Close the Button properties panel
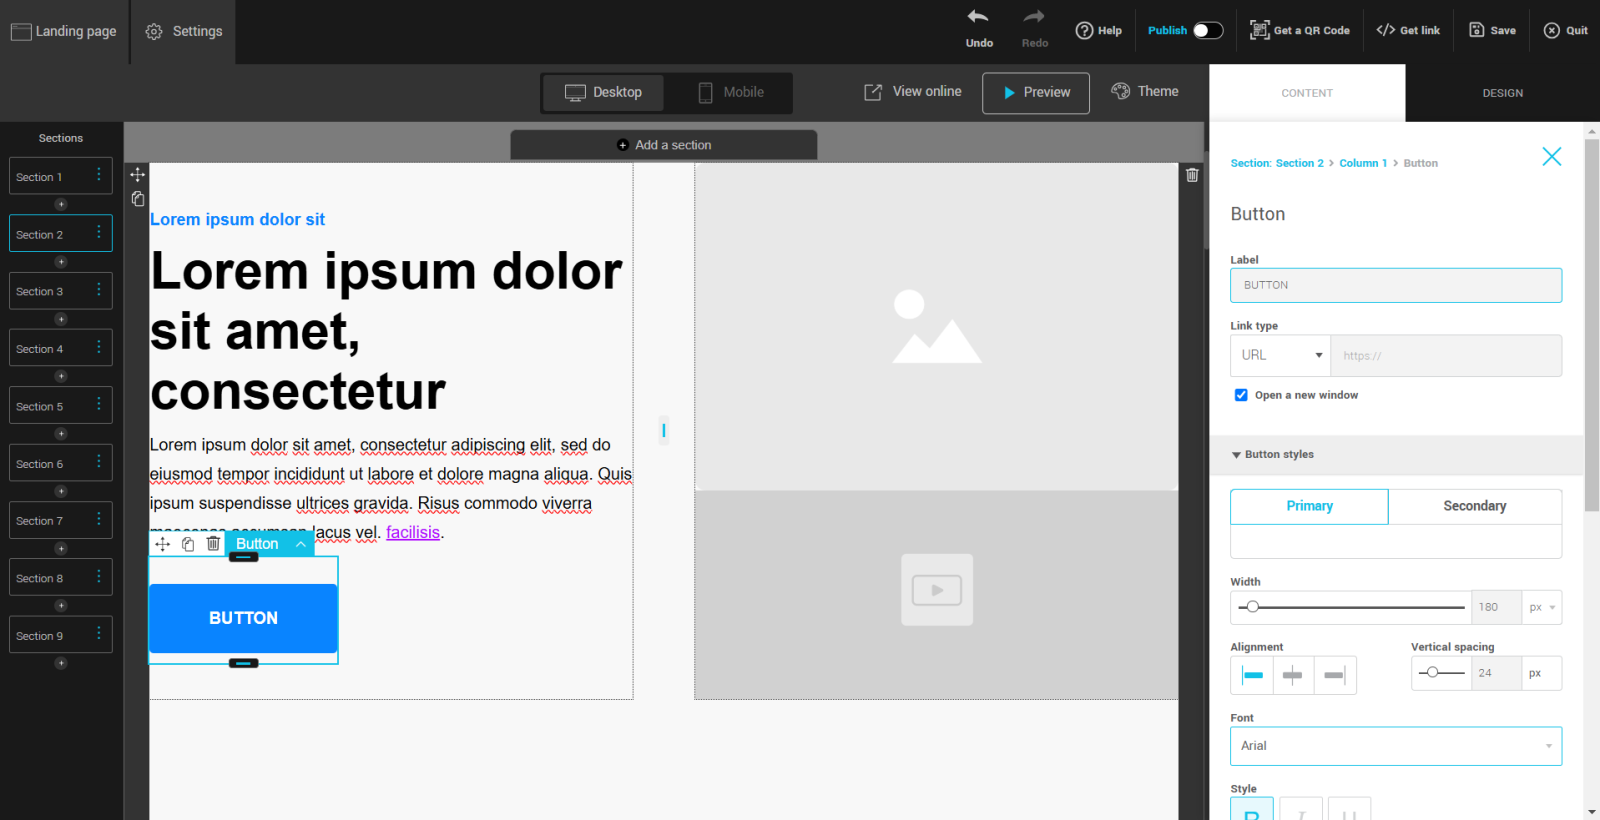1600x820 pixels. [x=1551, y=157]
